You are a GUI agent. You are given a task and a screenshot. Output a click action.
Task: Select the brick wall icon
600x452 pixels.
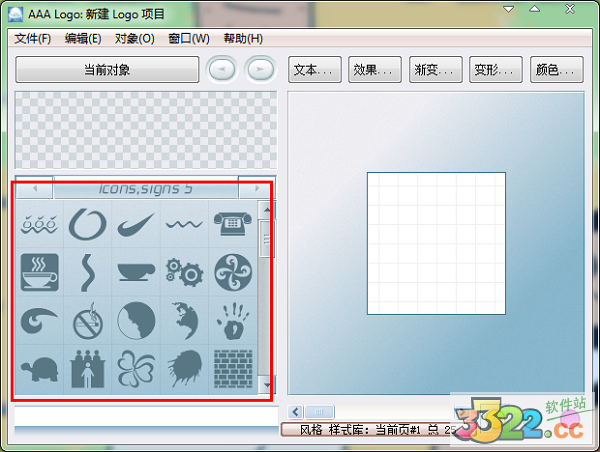click(x=232, y=367)
